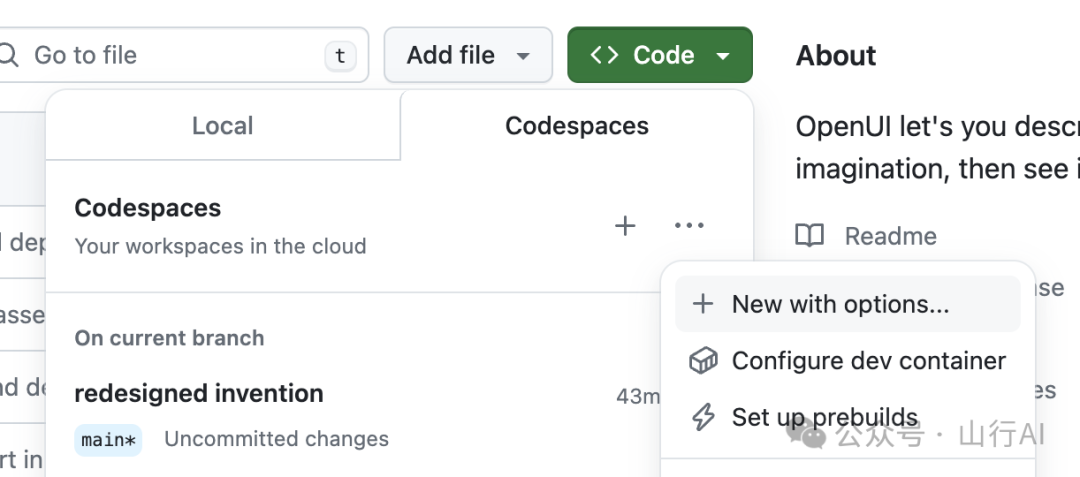Select the Codespaces tab
Image resolution: width=1080 pixels, height=477 pixels.
(577, 125)
